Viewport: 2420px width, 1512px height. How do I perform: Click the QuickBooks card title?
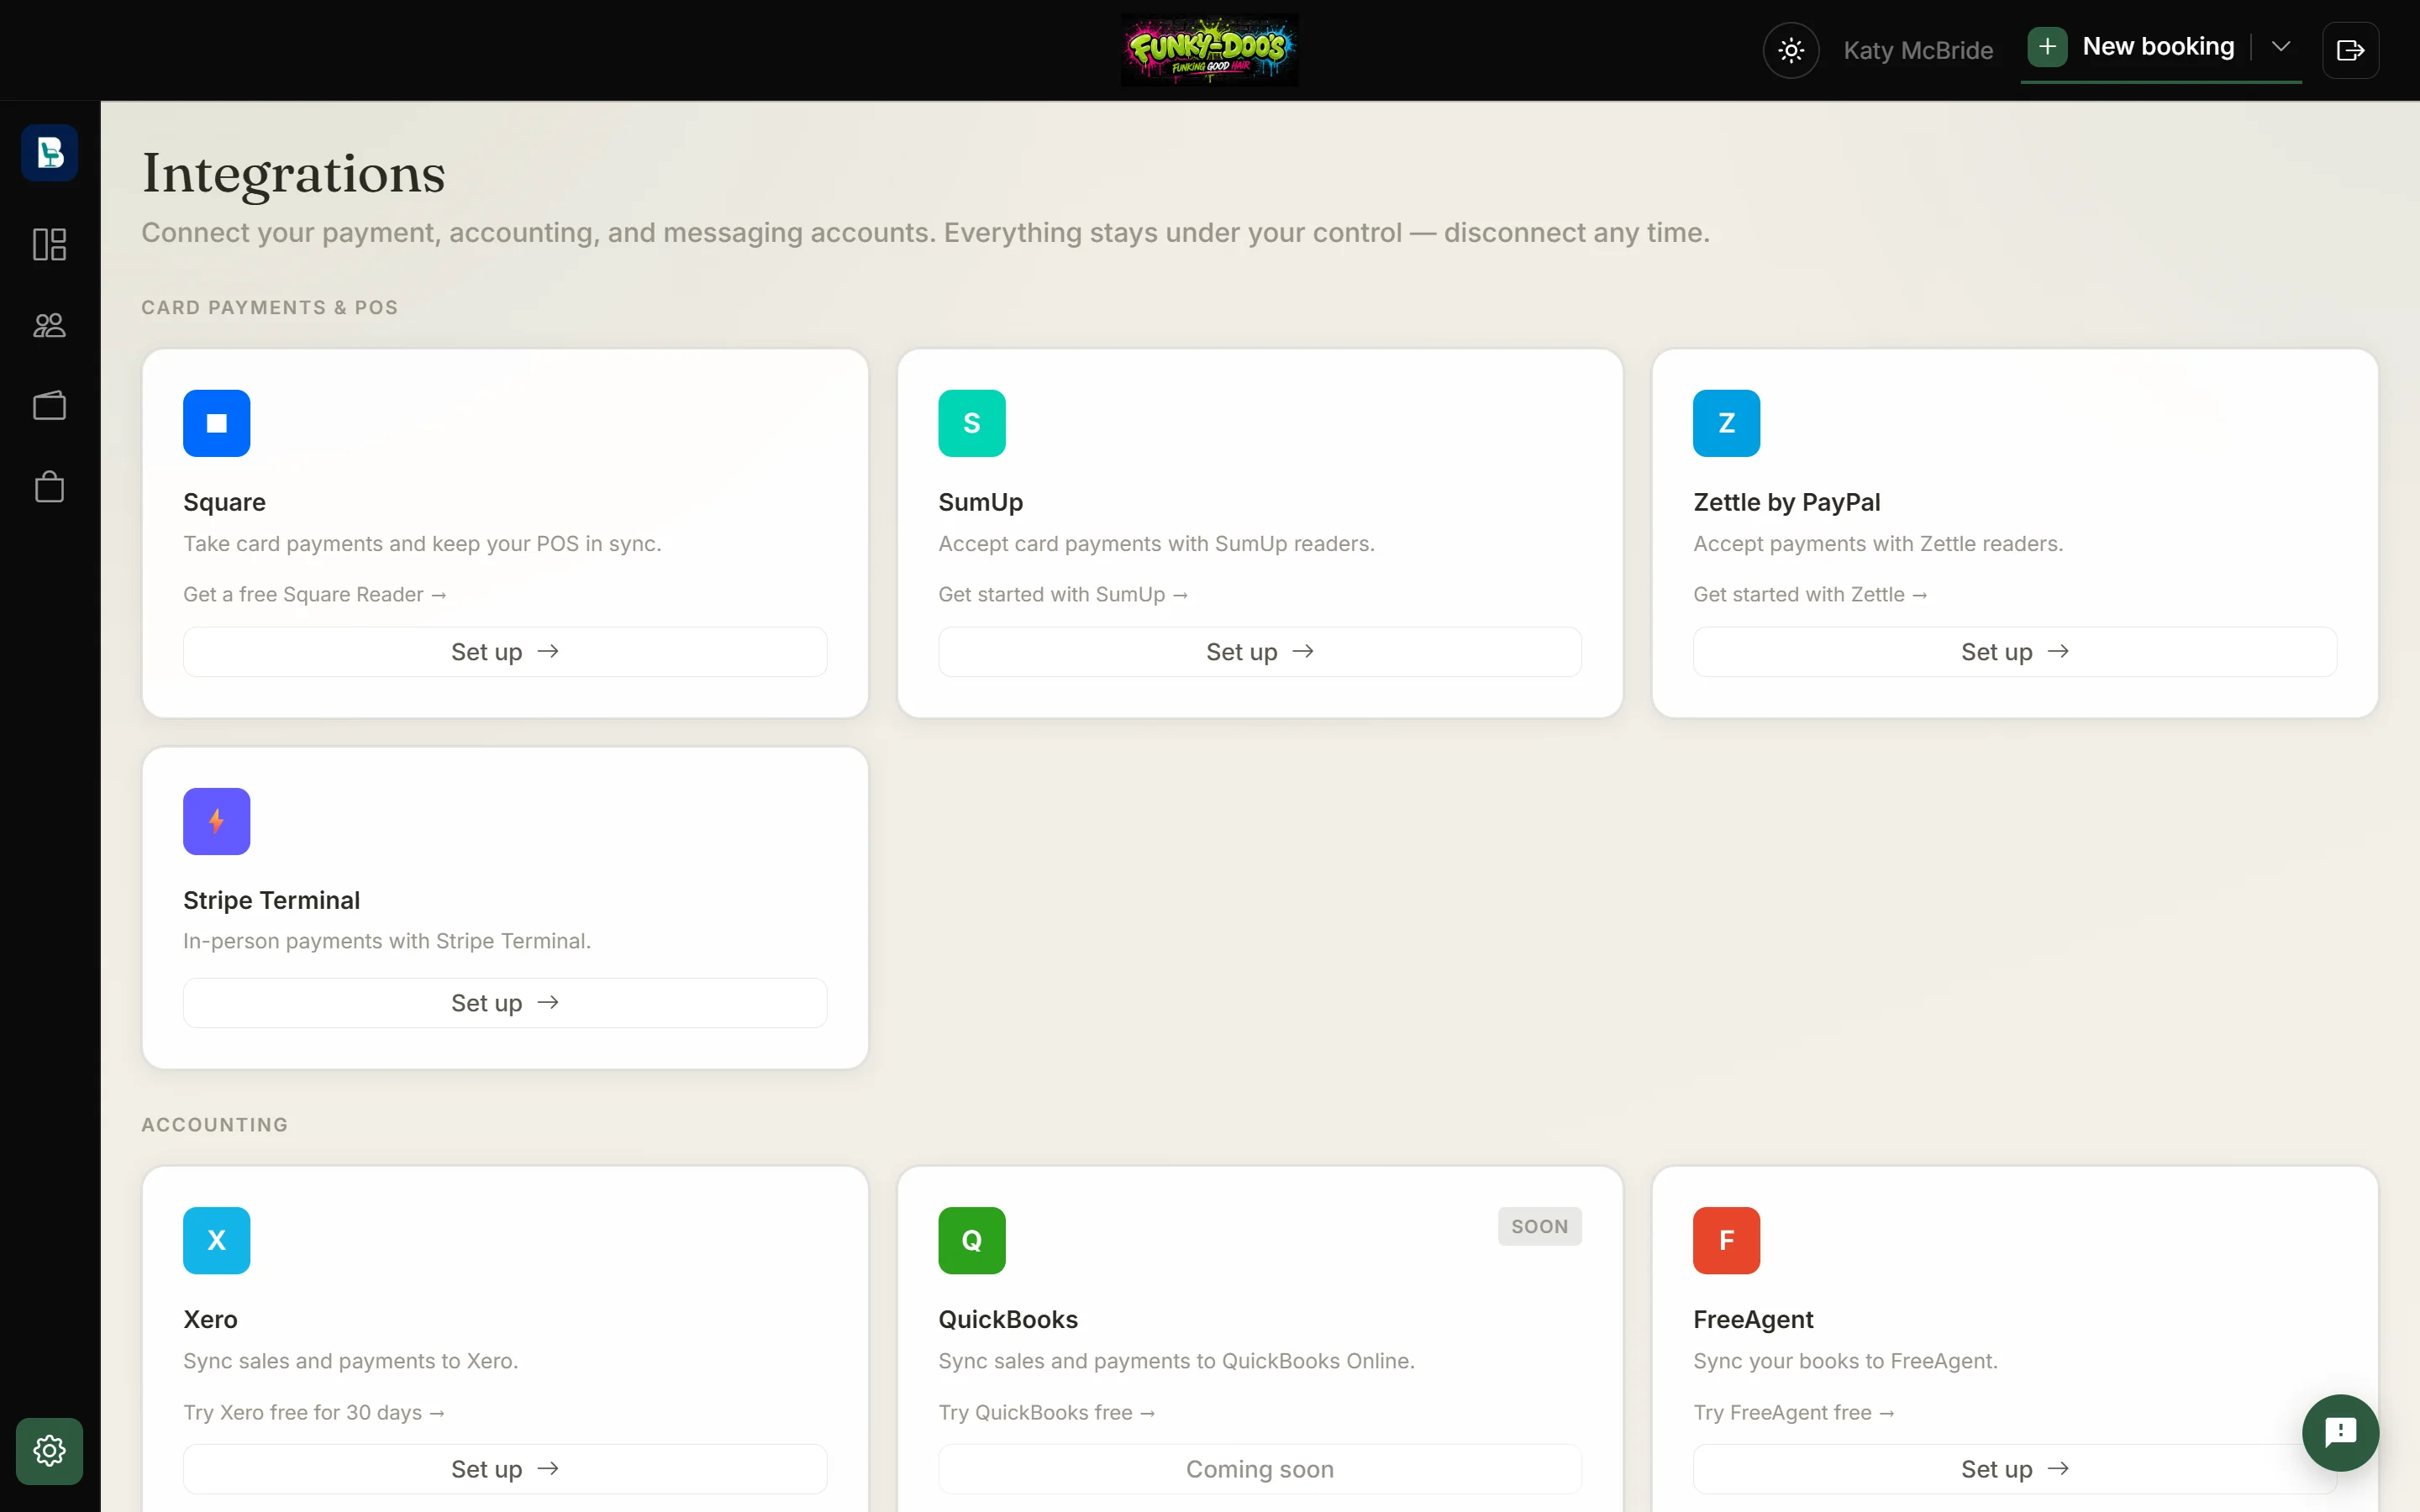[x=1007, y=1319]
